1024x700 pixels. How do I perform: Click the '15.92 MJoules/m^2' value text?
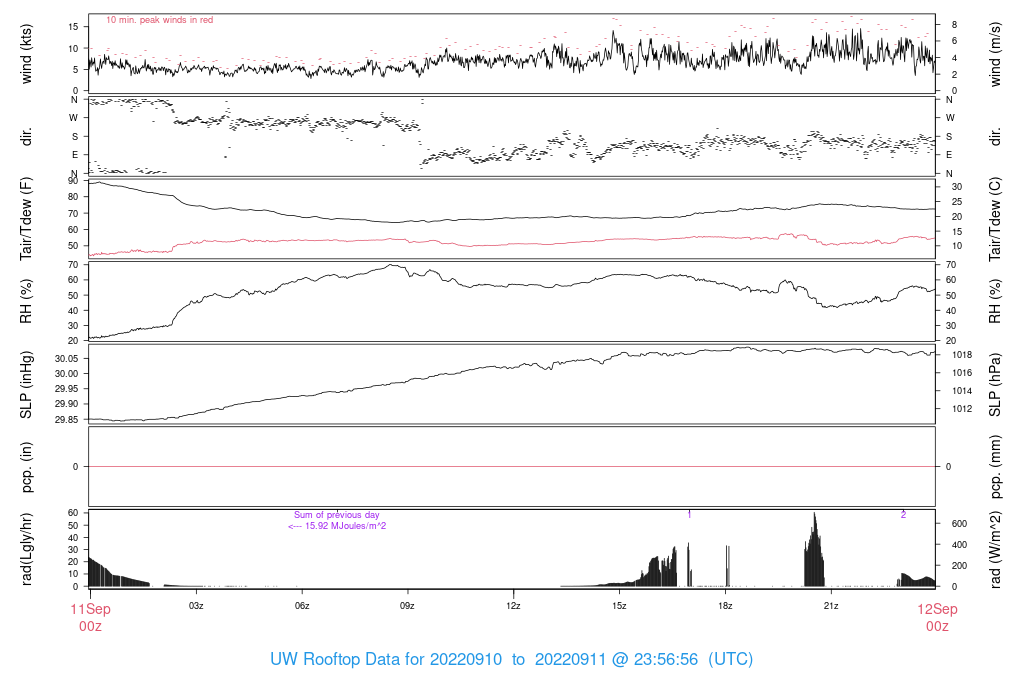345,526
